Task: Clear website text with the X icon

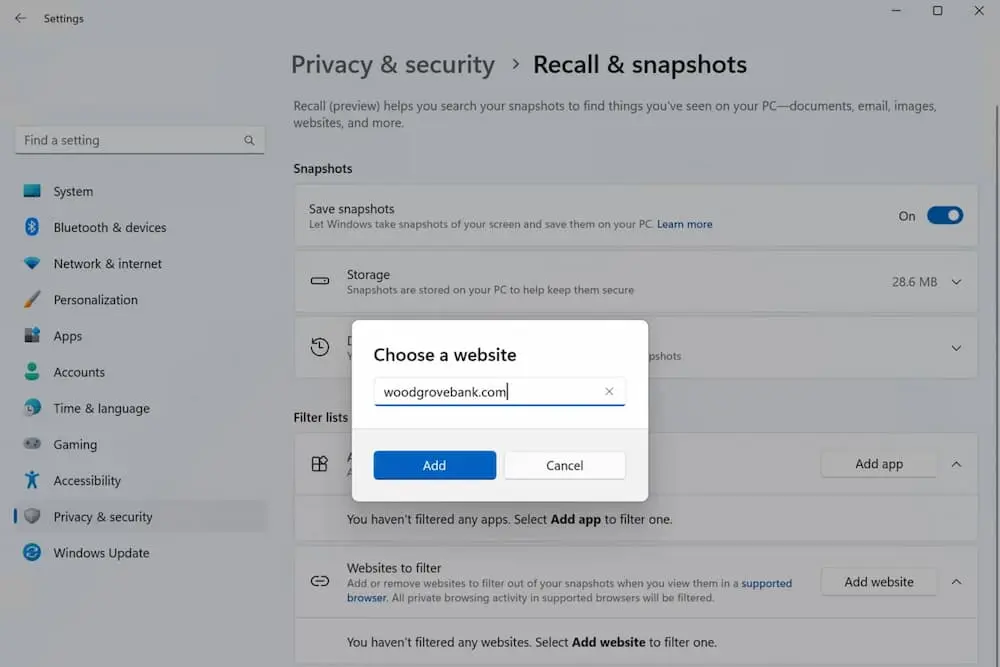Action: coord(609,392)
